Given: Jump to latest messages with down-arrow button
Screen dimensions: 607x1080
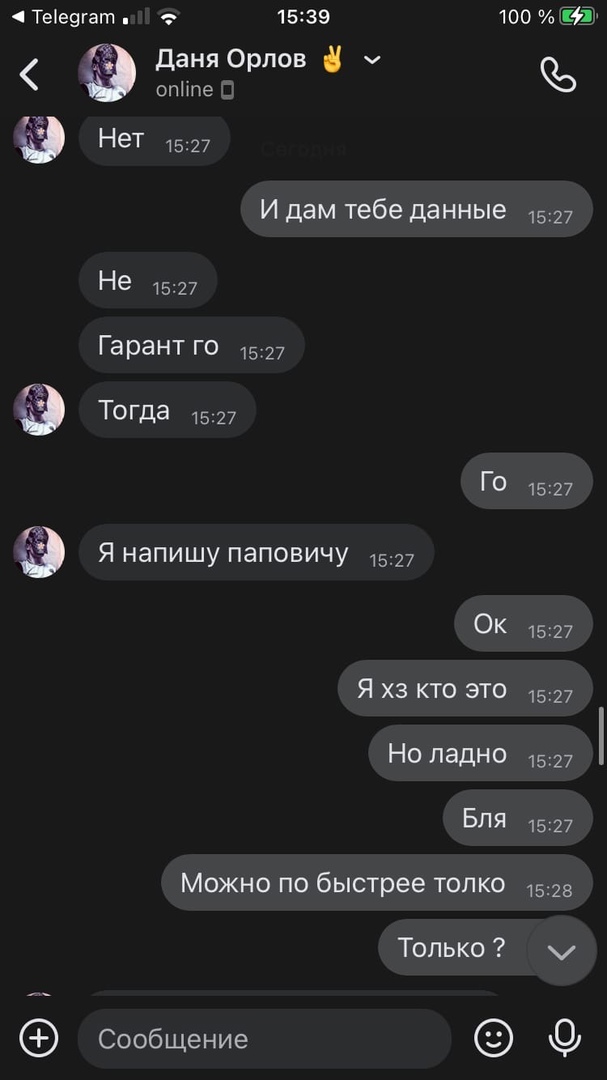Looking at the screenshot, I should 562,951.
